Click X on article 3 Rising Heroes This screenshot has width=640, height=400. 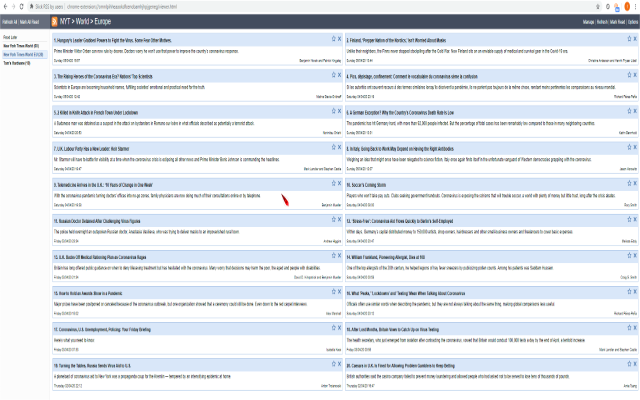[339, 75]
